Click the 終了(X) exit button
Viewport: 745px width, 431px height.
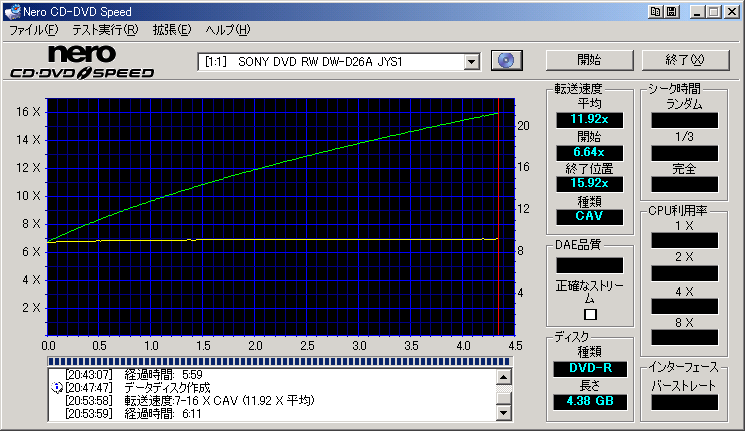(x=685, y=60)
